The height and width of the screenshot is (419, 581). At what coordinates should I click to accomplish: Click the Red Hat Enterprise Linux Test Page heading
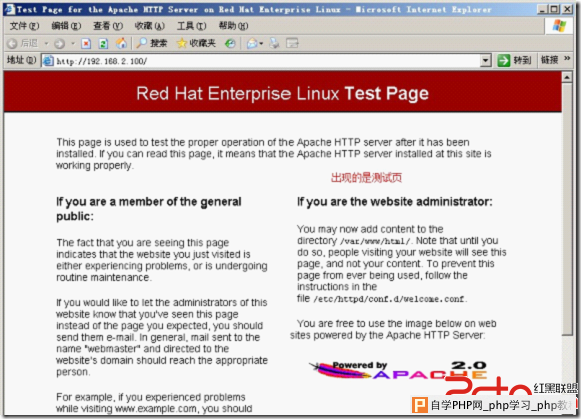click(282, 93)
